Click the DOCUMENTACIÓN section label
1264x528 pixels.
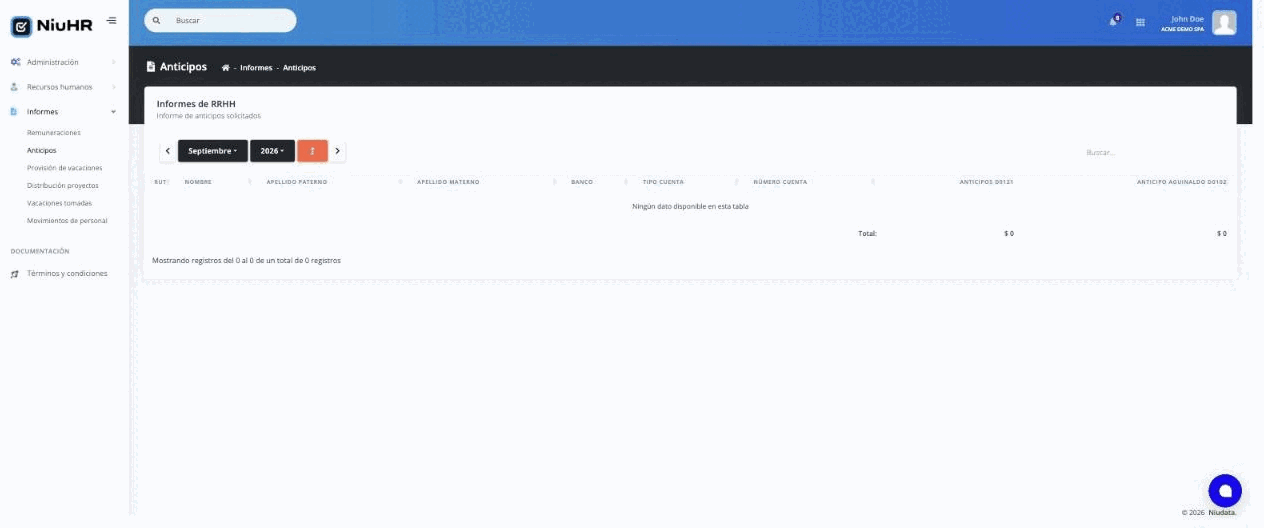pos(40,251)
